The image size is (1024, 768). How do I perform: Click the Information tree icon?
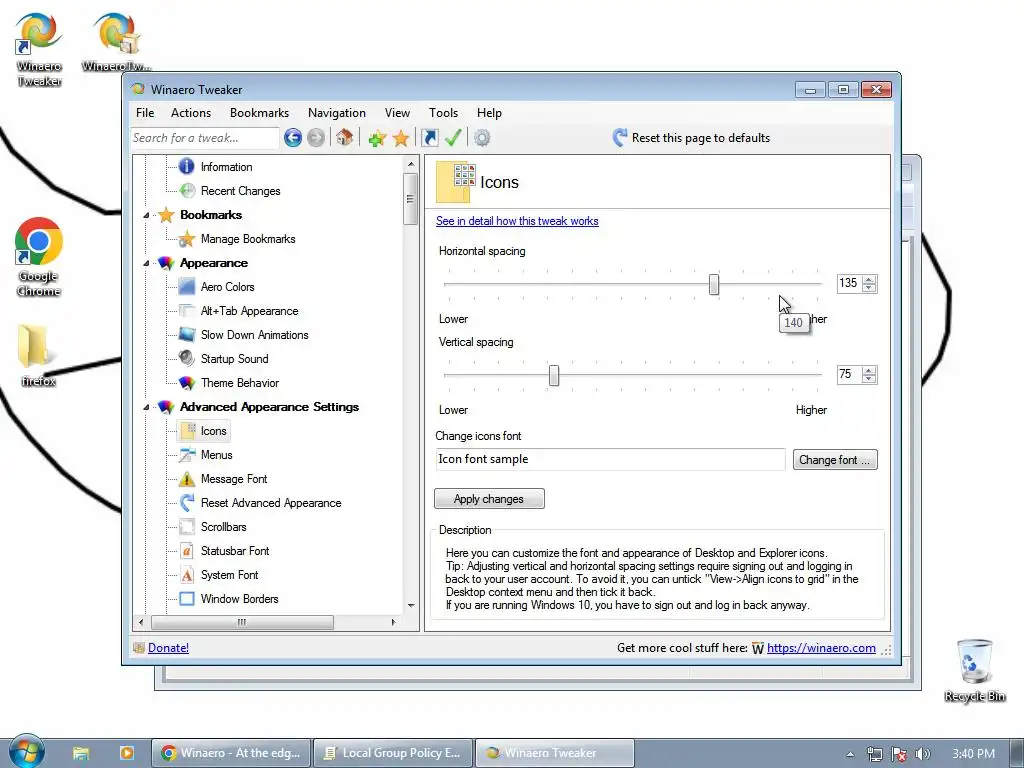tap(187, 167)
